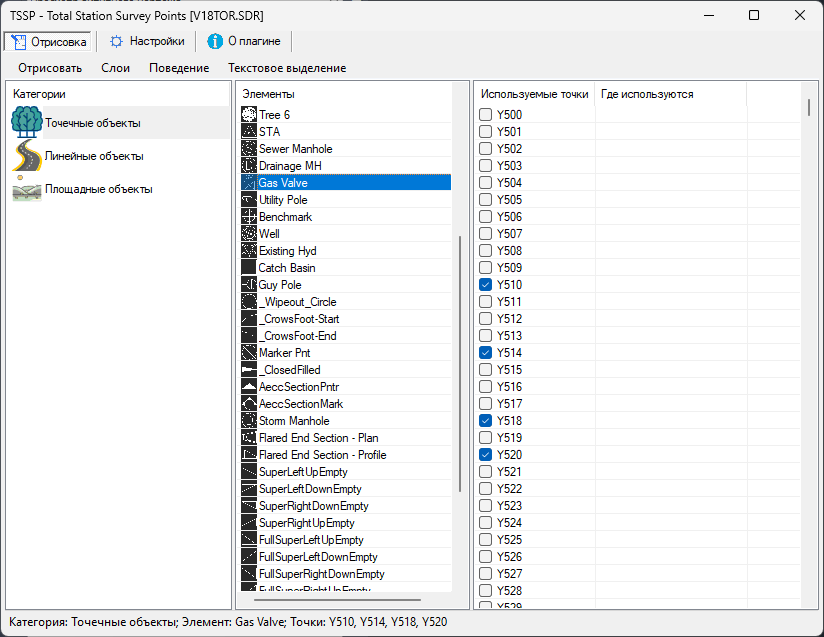
Task: Select the Storm Manhole symbol icon
Action: coord(249,421)
